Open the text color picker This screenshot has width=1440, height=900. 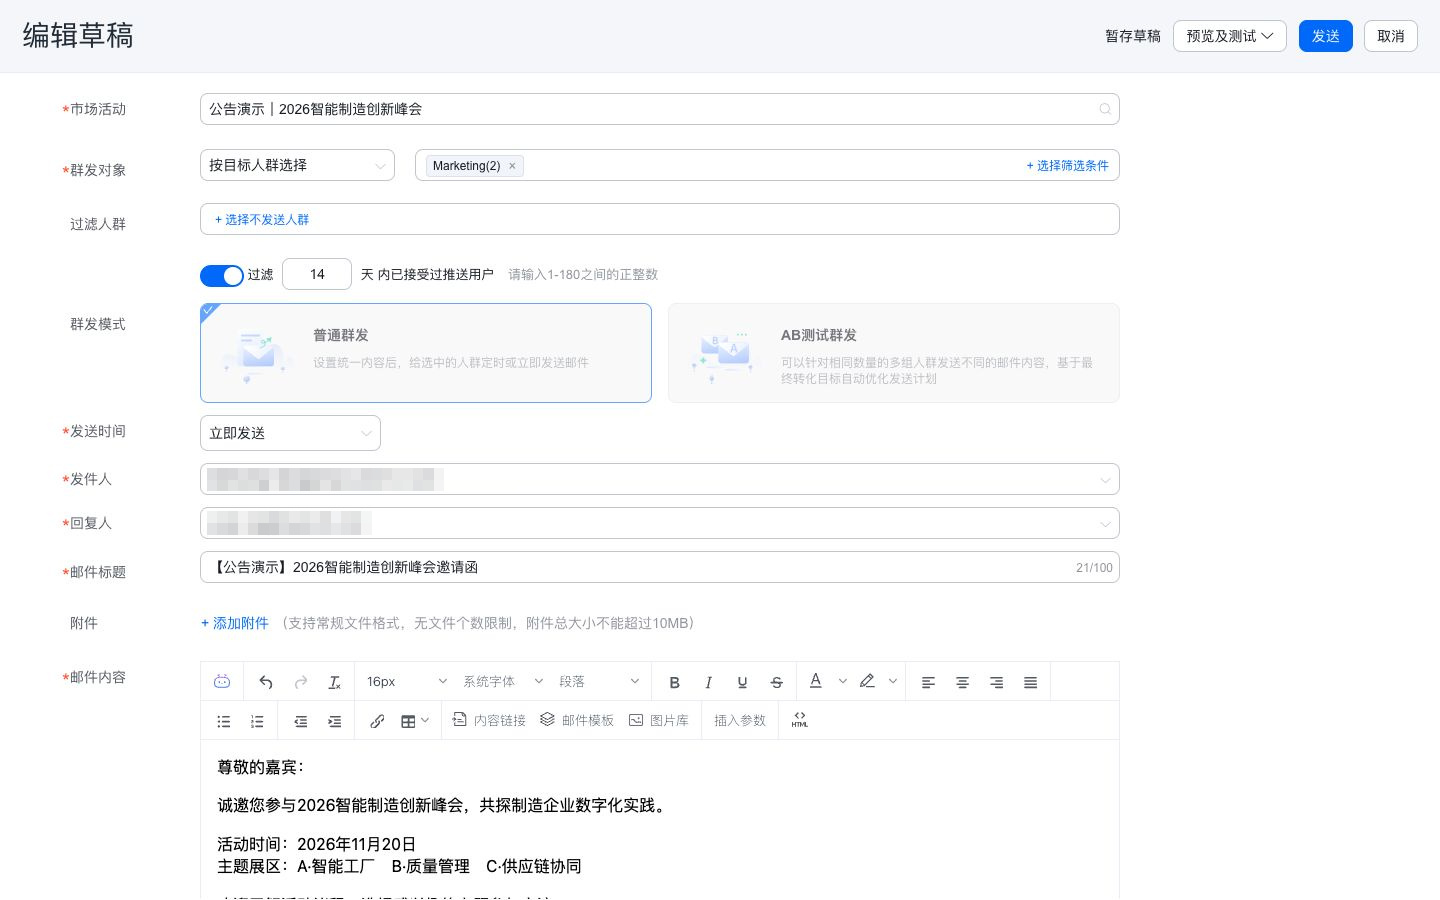(816, 681)
